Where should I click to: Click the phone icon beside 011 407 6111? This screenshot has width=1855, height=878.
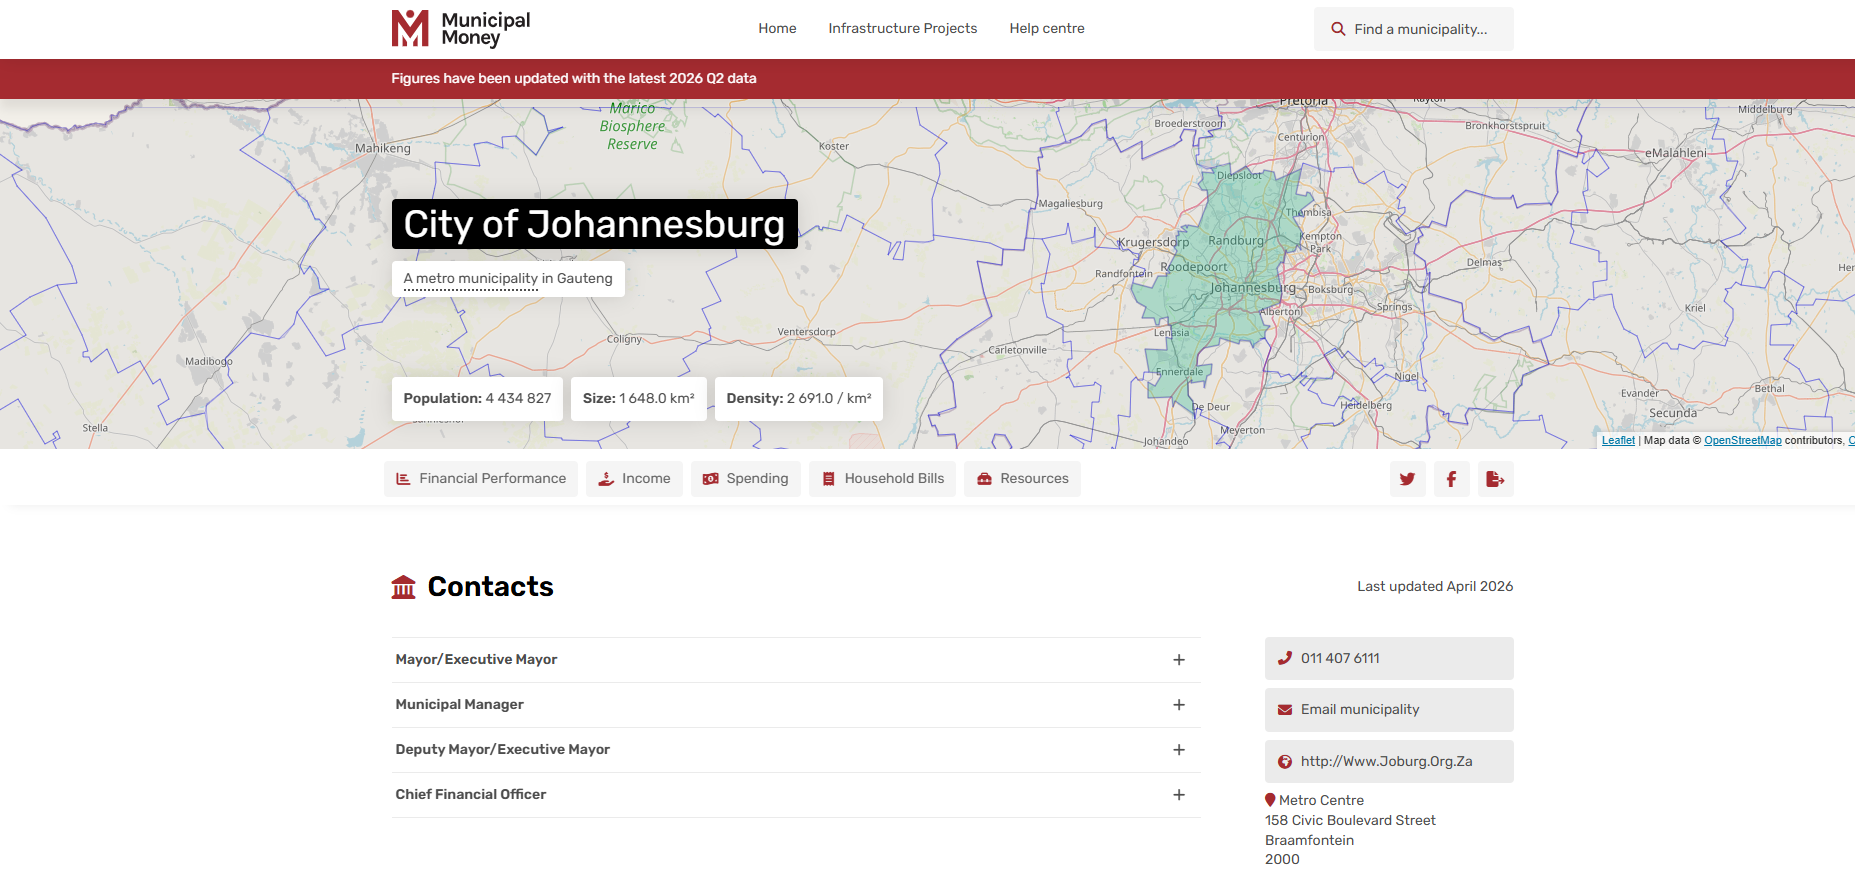(1285, 658)
